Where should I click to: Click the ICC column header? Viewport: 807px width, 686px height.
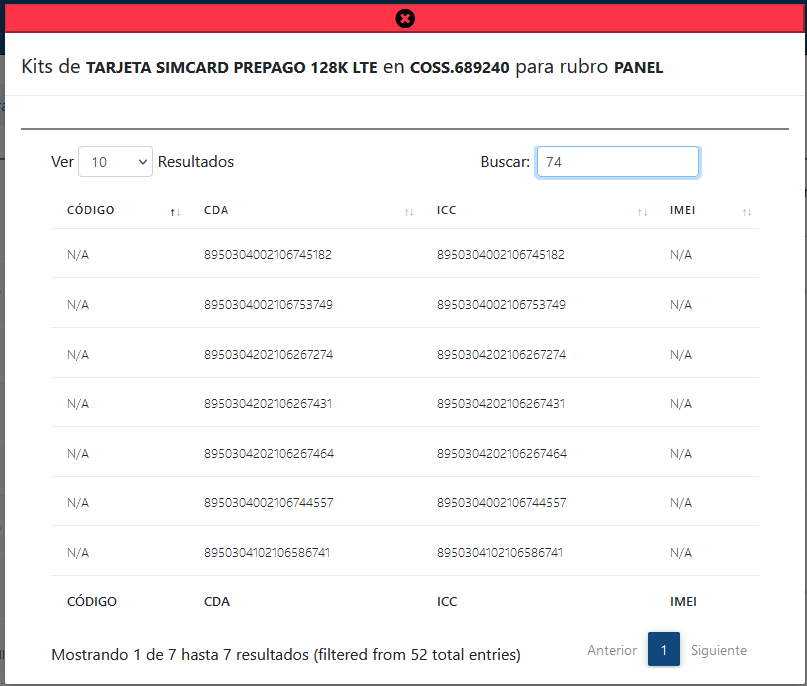pyautogui.click(x=447, y=211)
